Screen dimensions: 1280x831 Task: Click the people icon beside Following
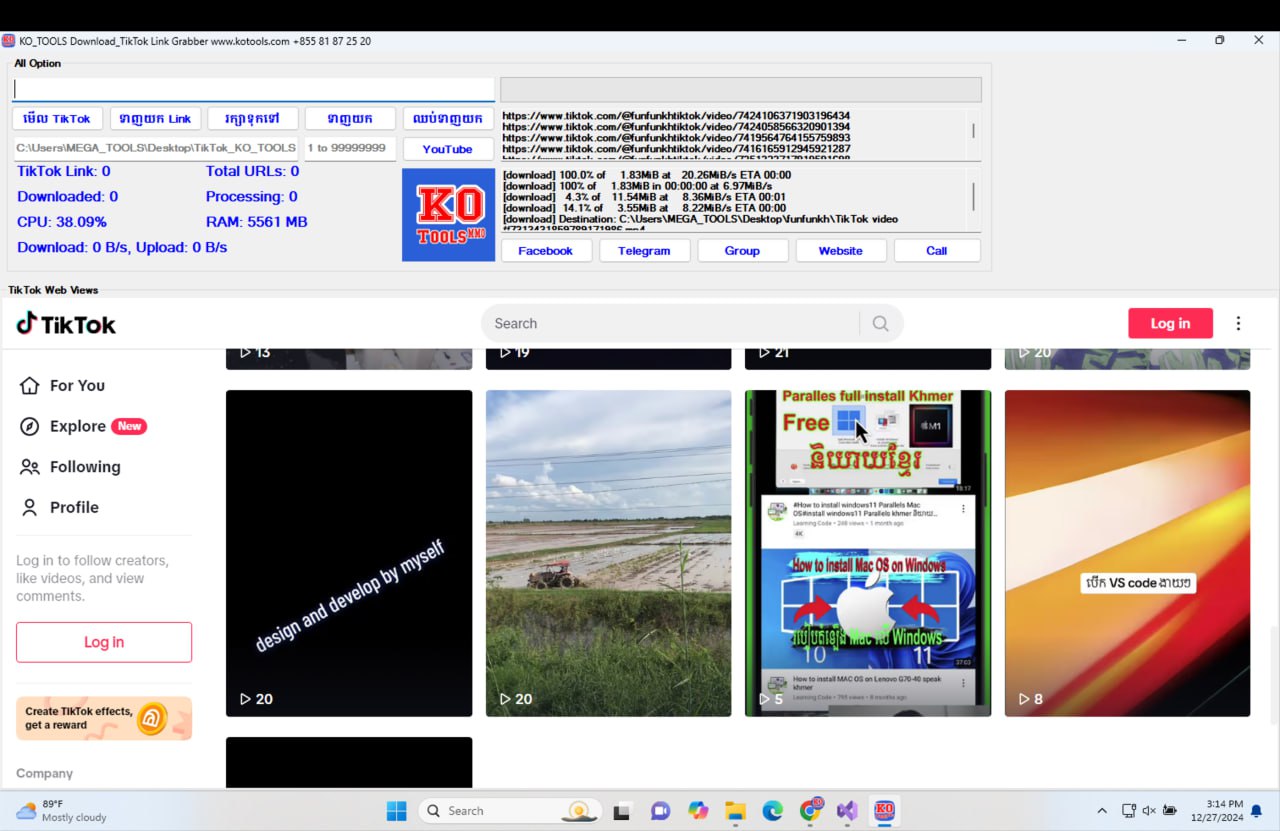point(30,467)
